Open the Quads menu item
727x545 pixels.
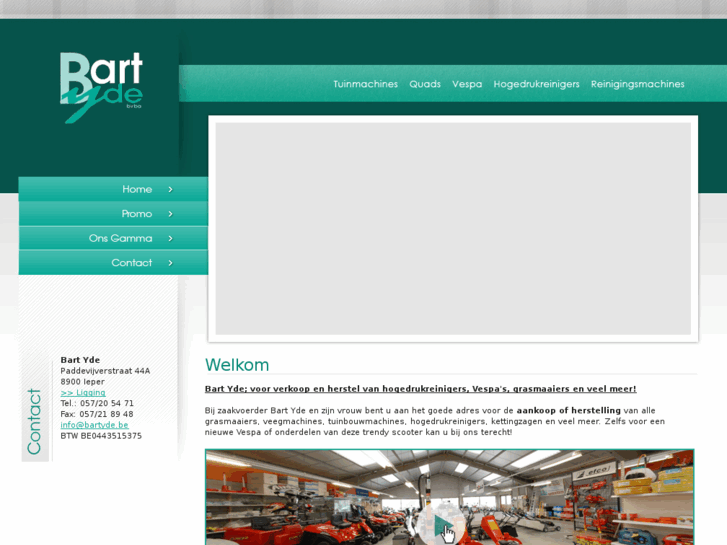[425, 84]
